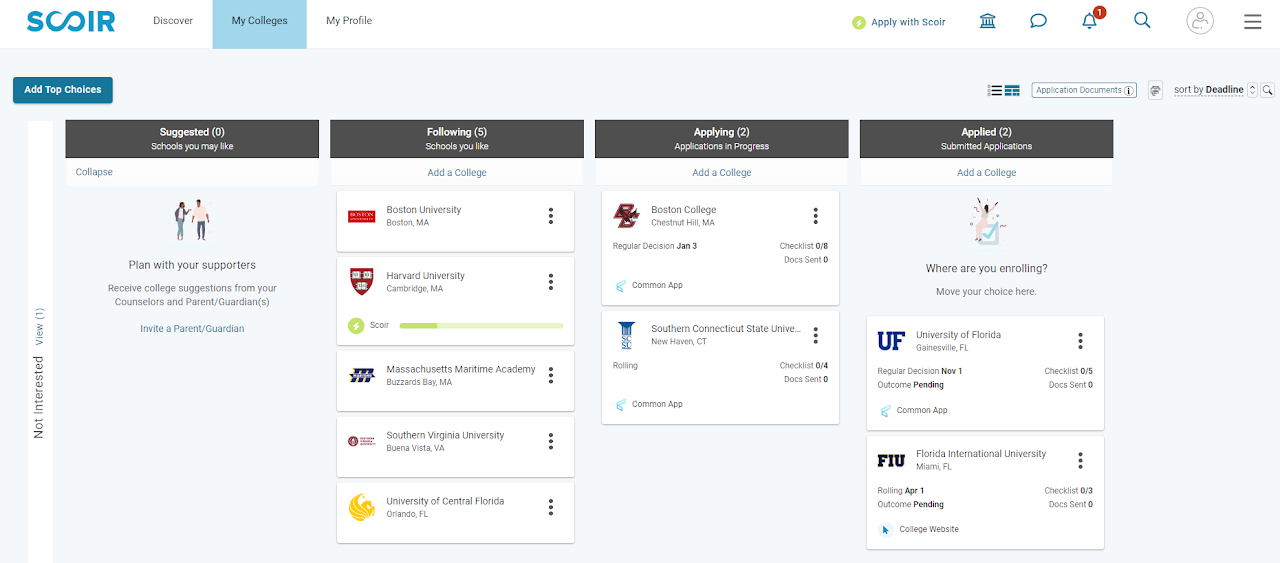Click the print icon

coord(1155,90)
